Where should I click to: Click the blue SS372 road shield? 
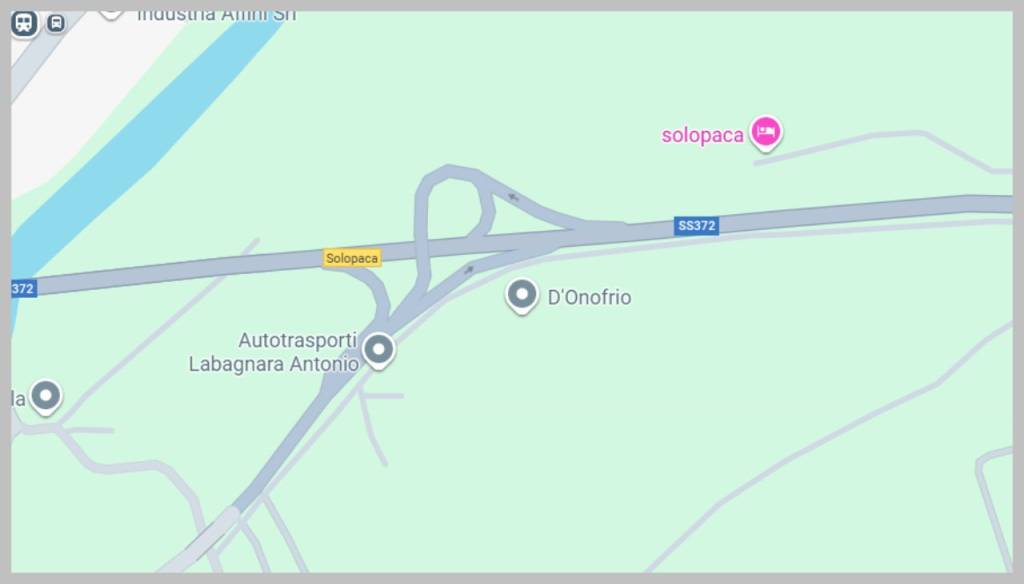pos(696,226)
